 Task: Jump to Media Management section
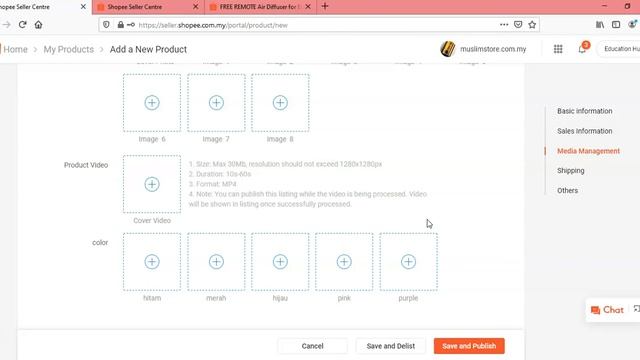point(588,151)
